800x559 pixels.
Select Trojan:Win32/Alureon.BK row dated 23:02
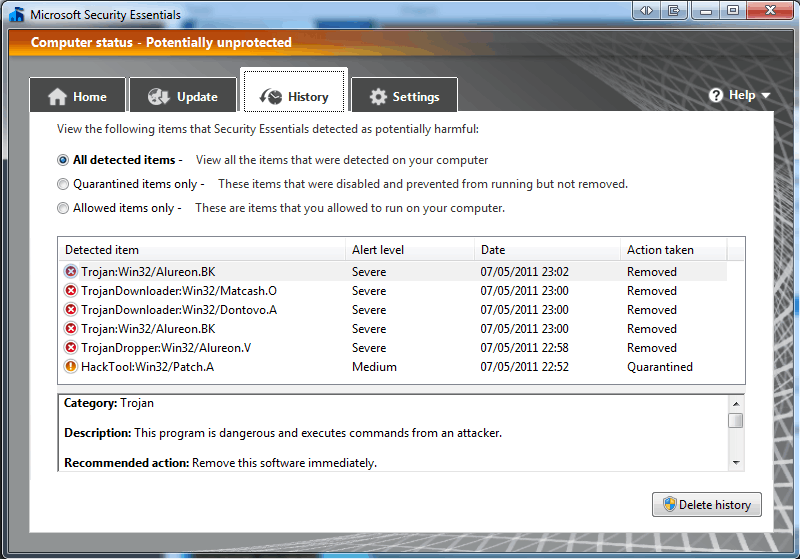[x=393, y=272]
